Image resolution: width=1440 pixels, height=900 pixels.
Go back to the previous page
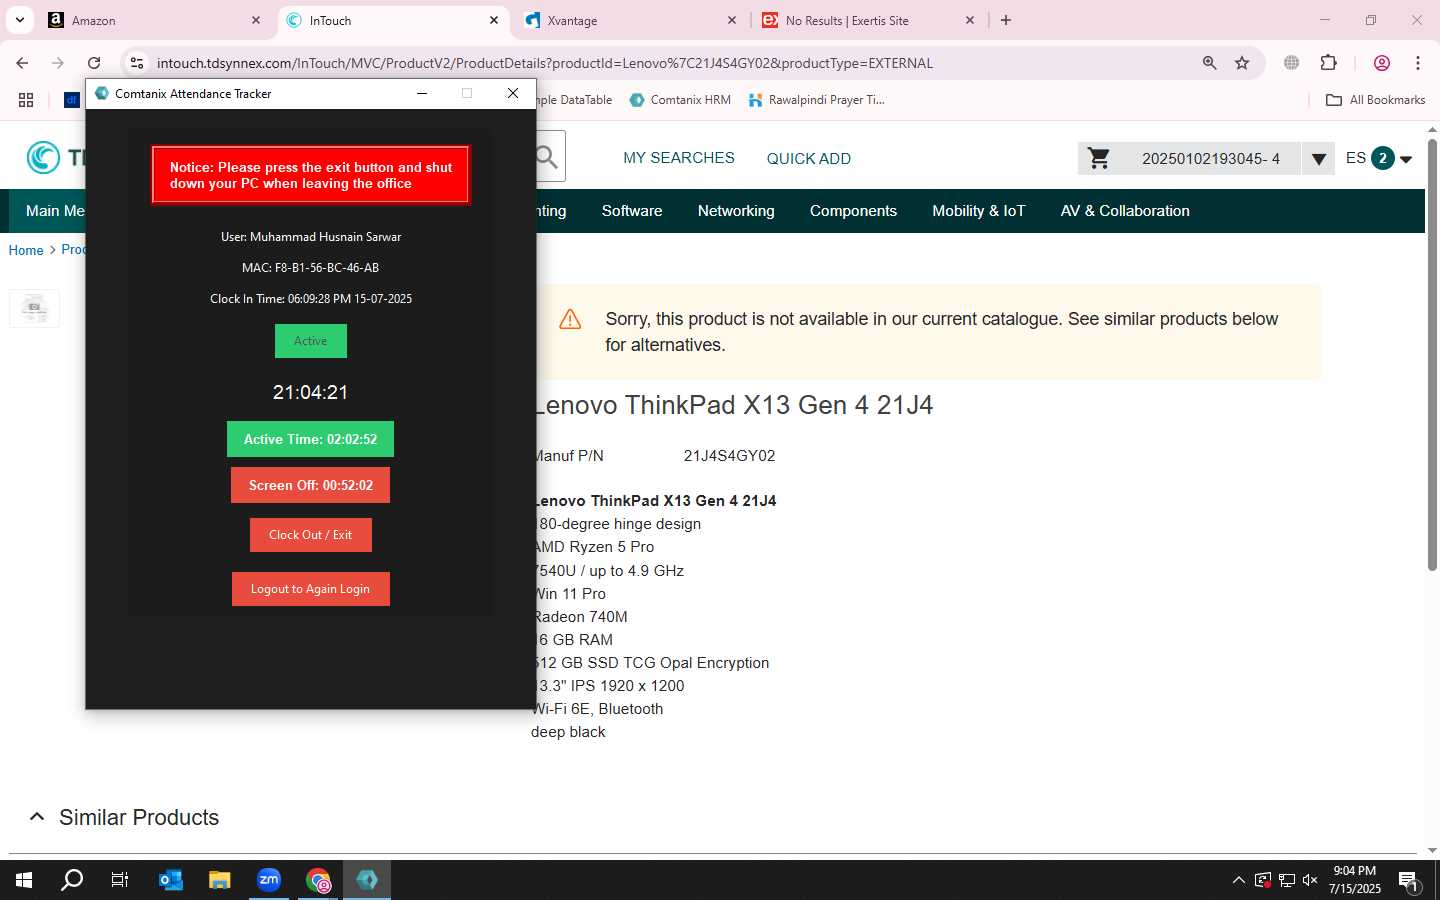coord(22,63)
